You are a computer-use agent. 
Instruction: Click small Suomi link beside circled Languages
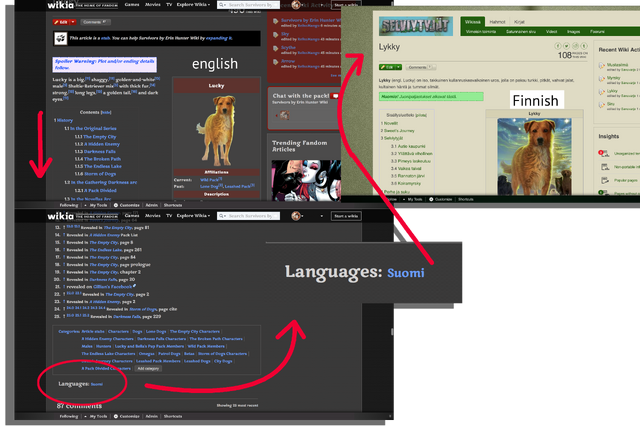point(97,384)
